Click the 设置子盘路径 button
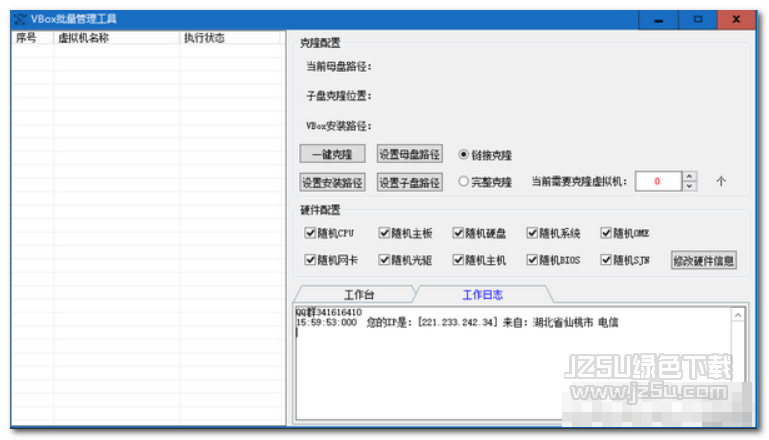Viewport: 769px width, 440px height. [x=410, y=182]
